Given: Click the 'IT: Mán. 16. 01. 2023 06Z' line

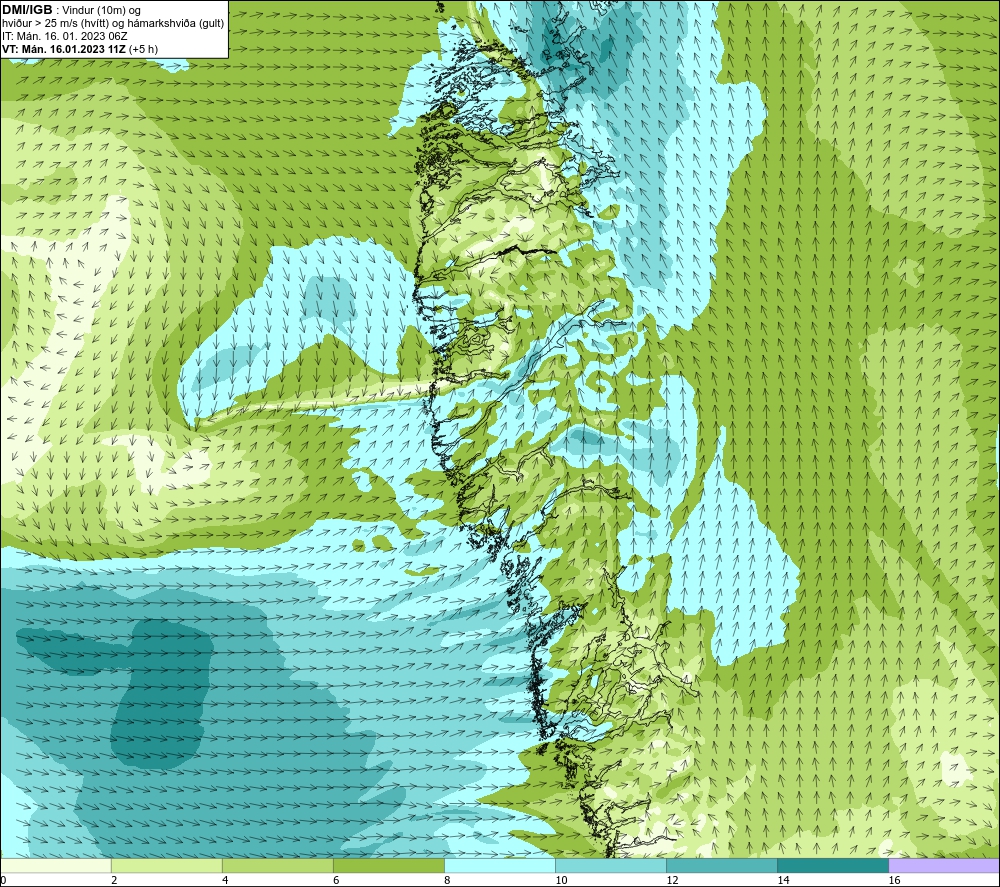Looking at the screenshot, I should [64, 36].
